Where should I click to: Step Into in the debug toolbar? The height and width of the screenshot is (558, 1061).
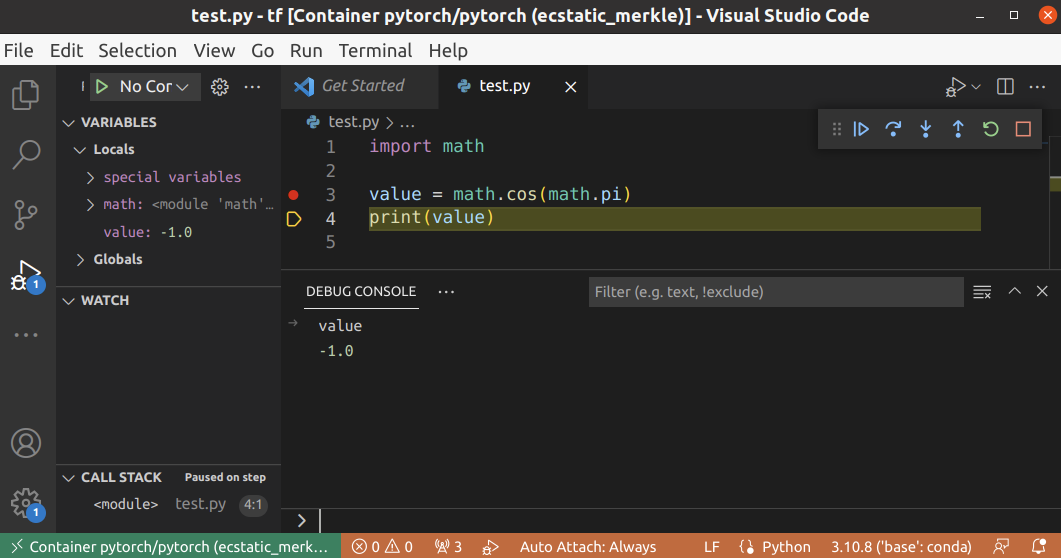click(926, 129)
